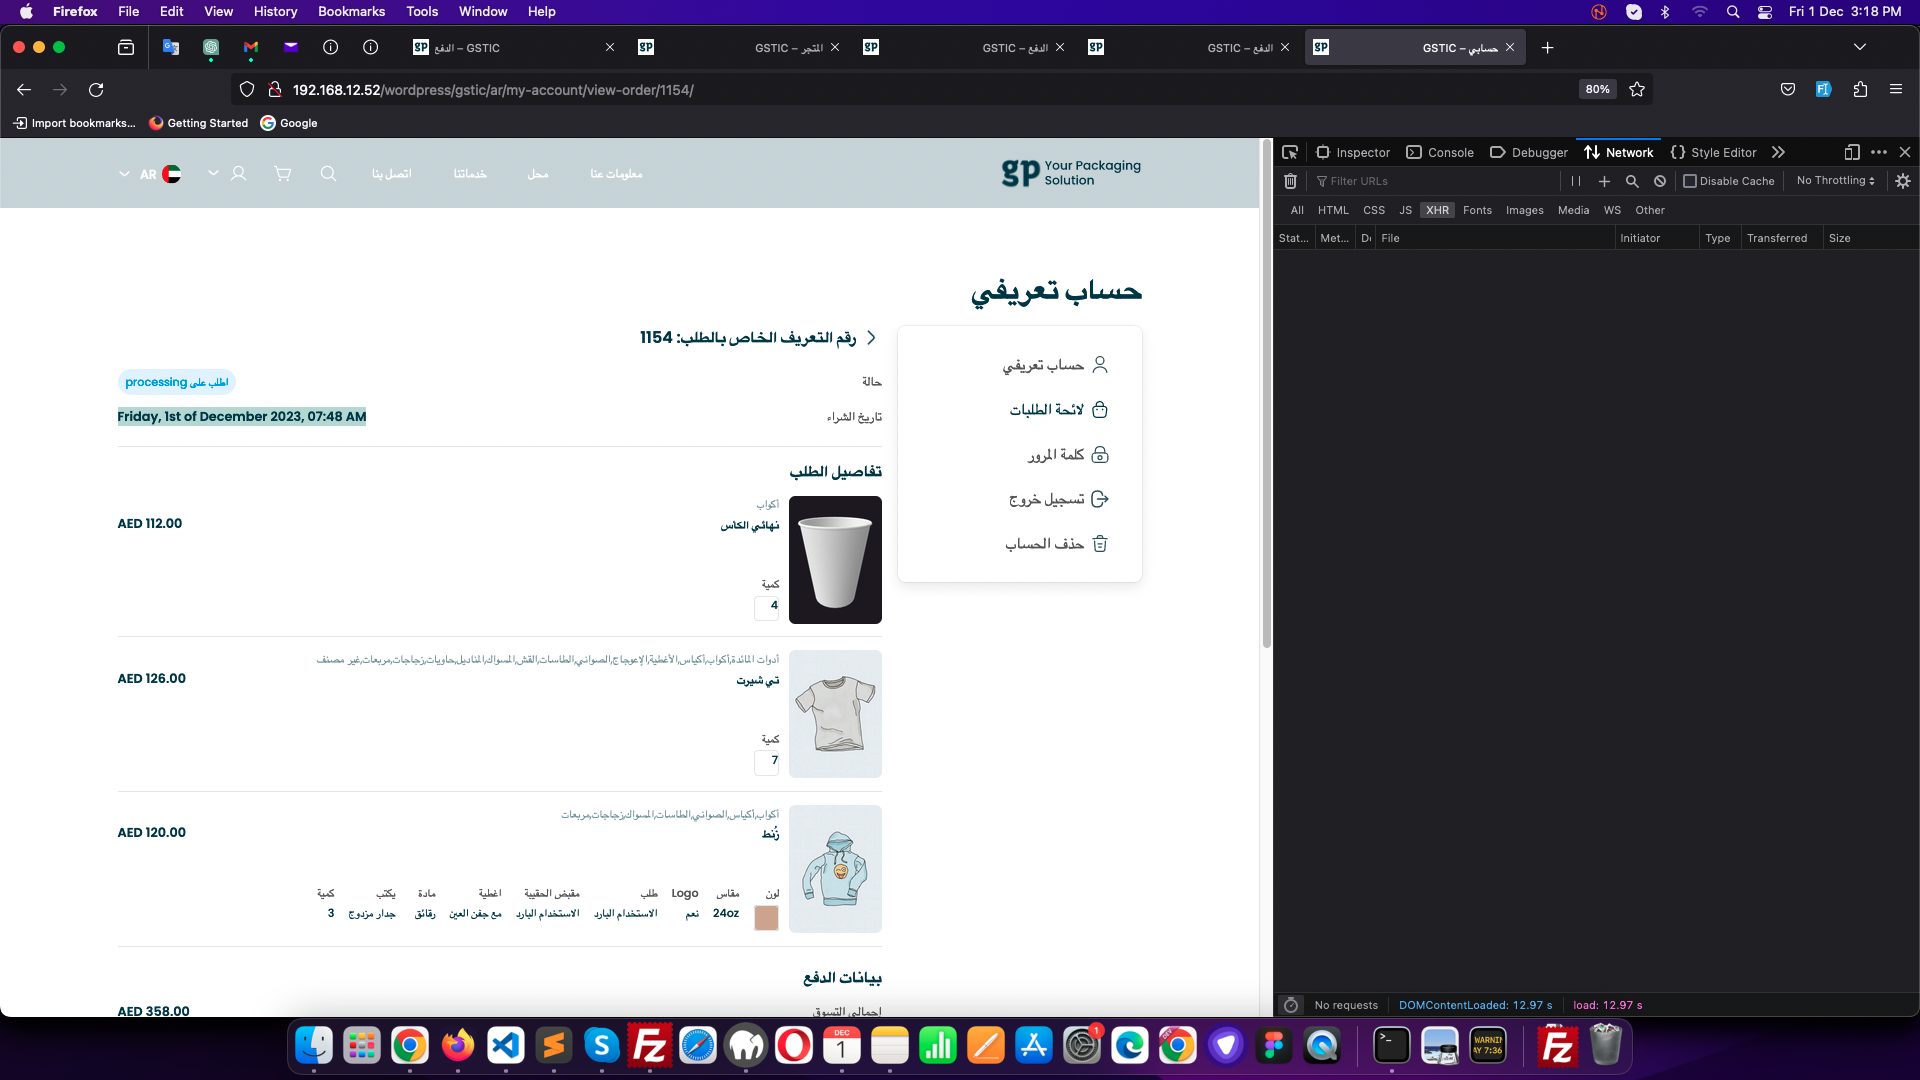Open Figma from the Dock
1920x1080 pixels.
coord(1274,1046)
